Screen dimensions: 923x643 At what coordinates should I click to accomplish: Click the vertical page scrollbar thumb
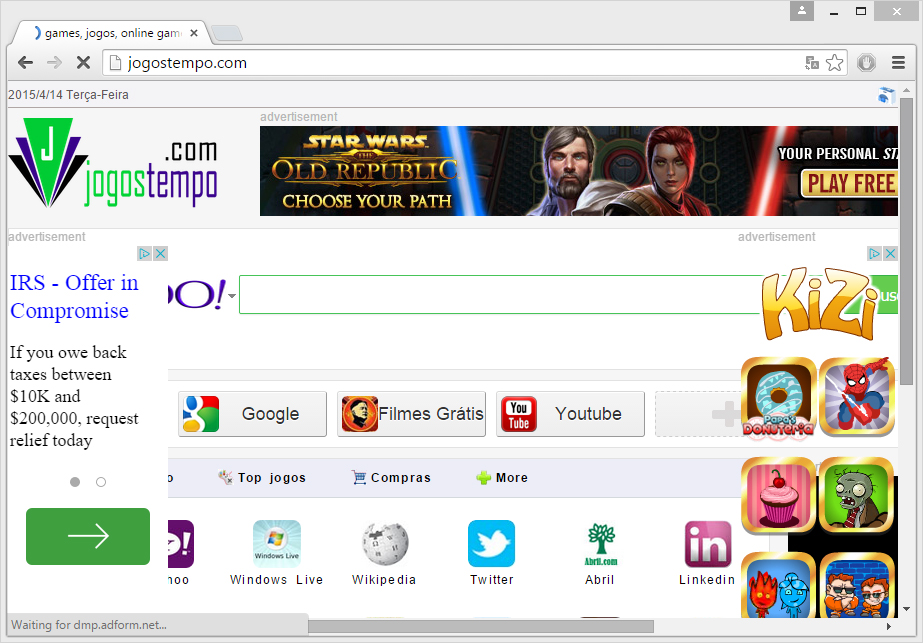click(x=907, y=241)
